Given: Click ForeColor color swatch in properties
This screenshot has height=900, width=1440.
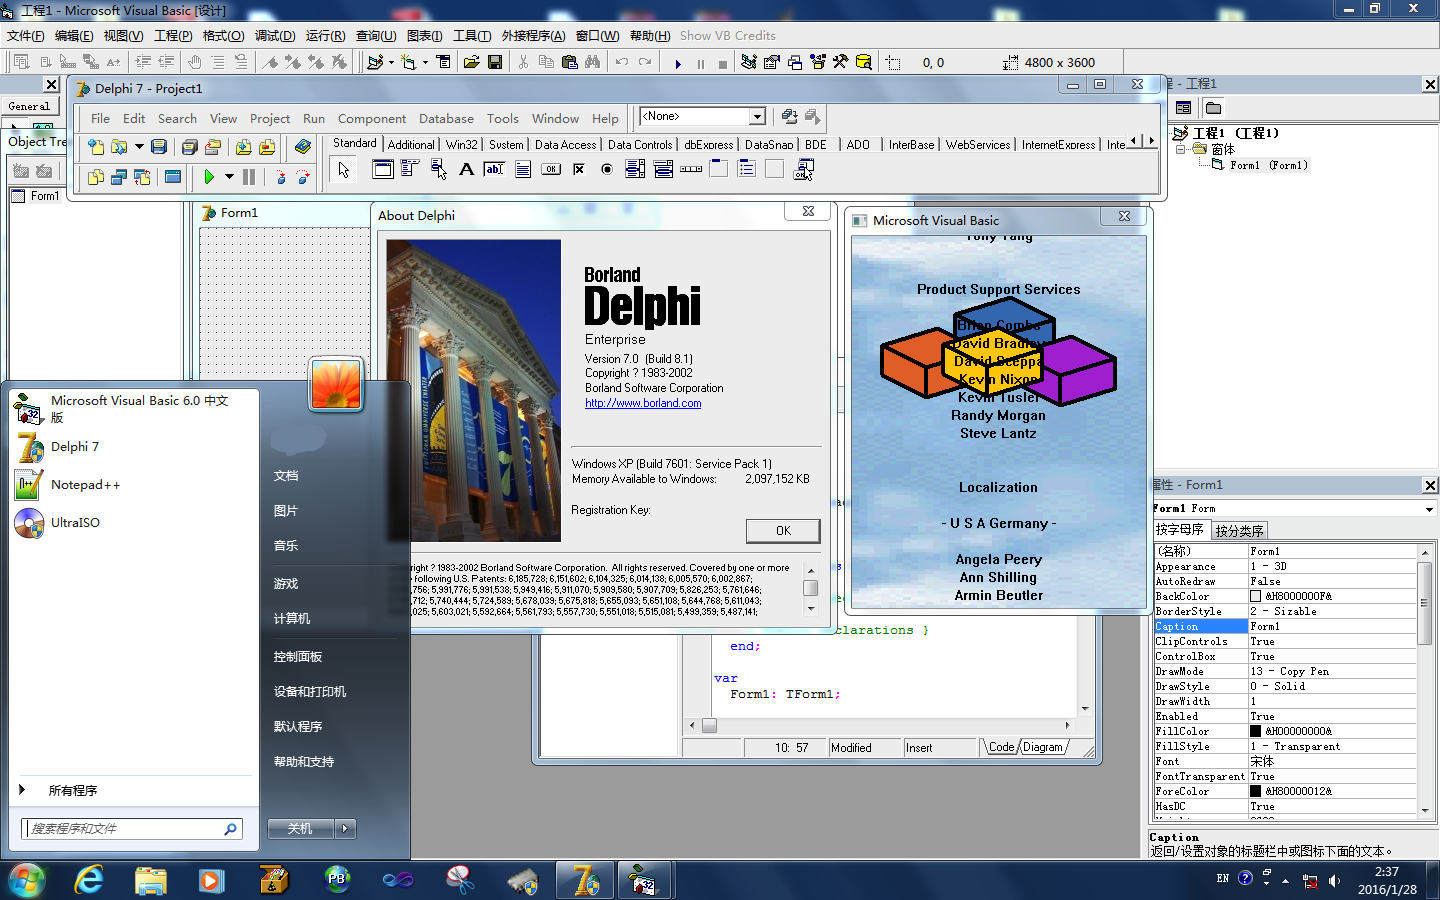Looking at the screenshot, I should 1256,791.
